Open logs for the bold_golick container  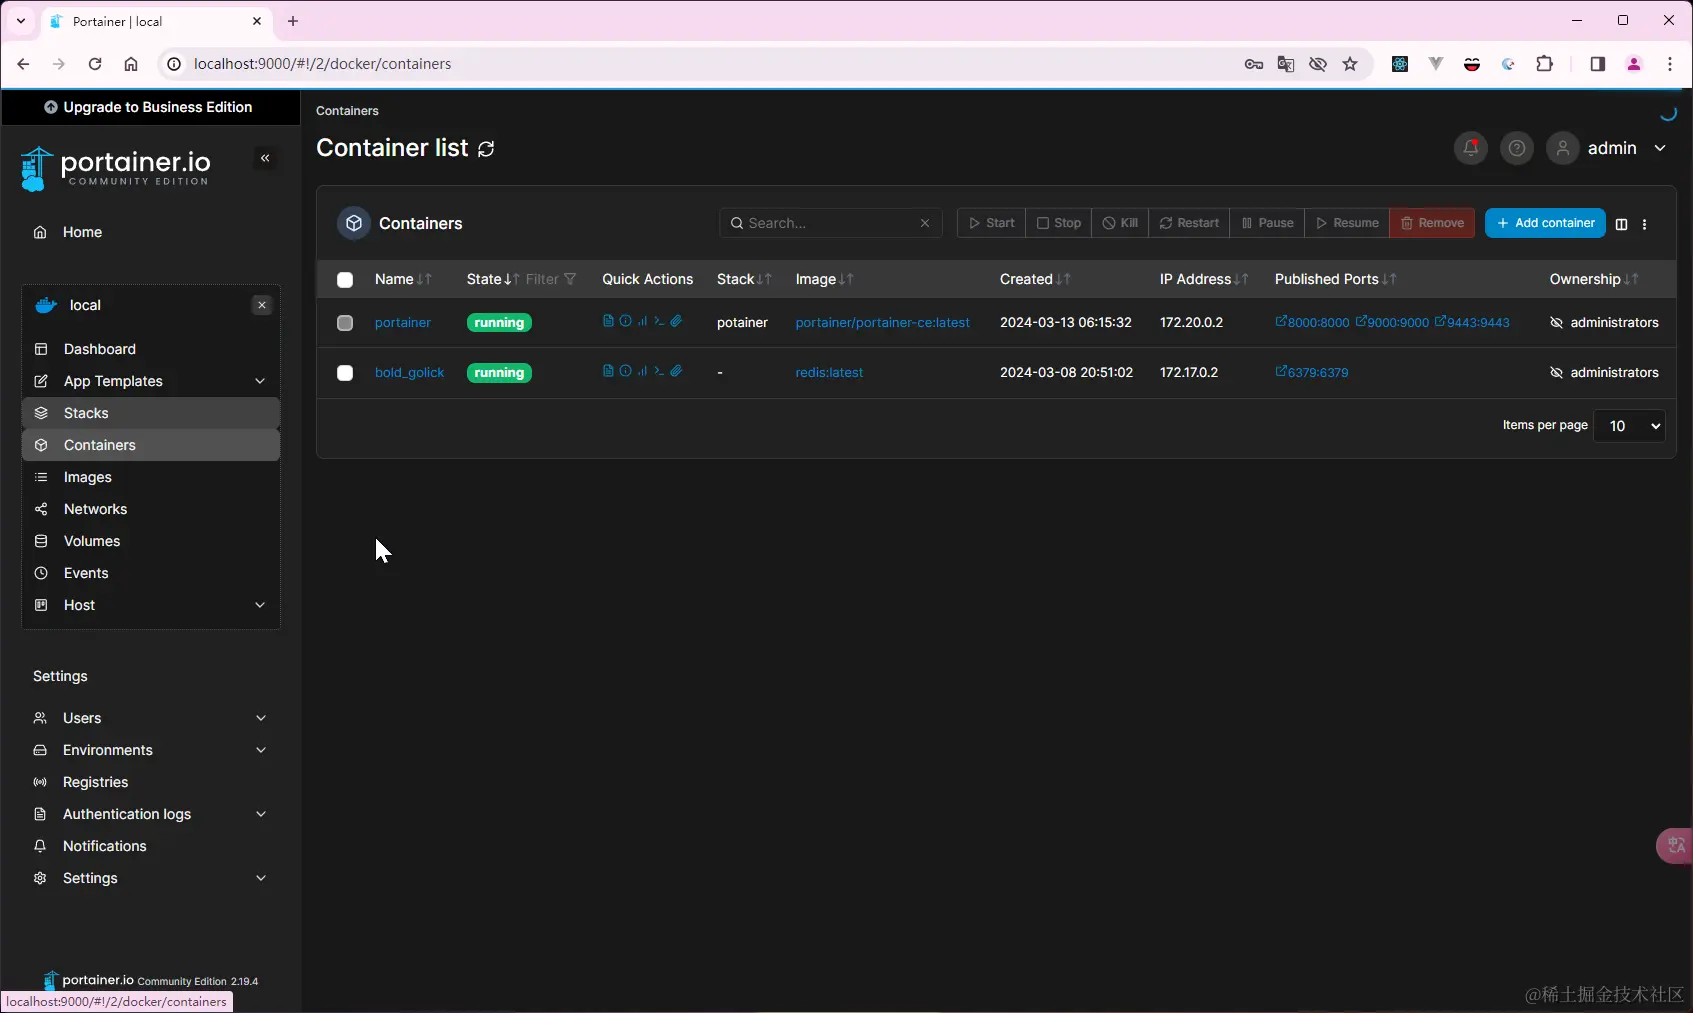click(x=608, y=371)
